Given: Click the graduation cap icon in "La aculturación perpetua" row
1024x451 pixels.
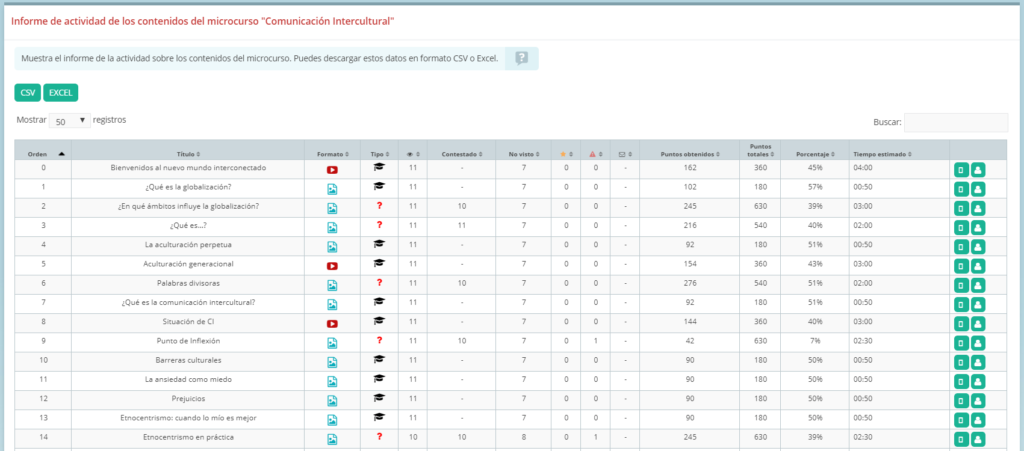Looking at the screenshot, I should pyautogui.click(x=379, y=244).
